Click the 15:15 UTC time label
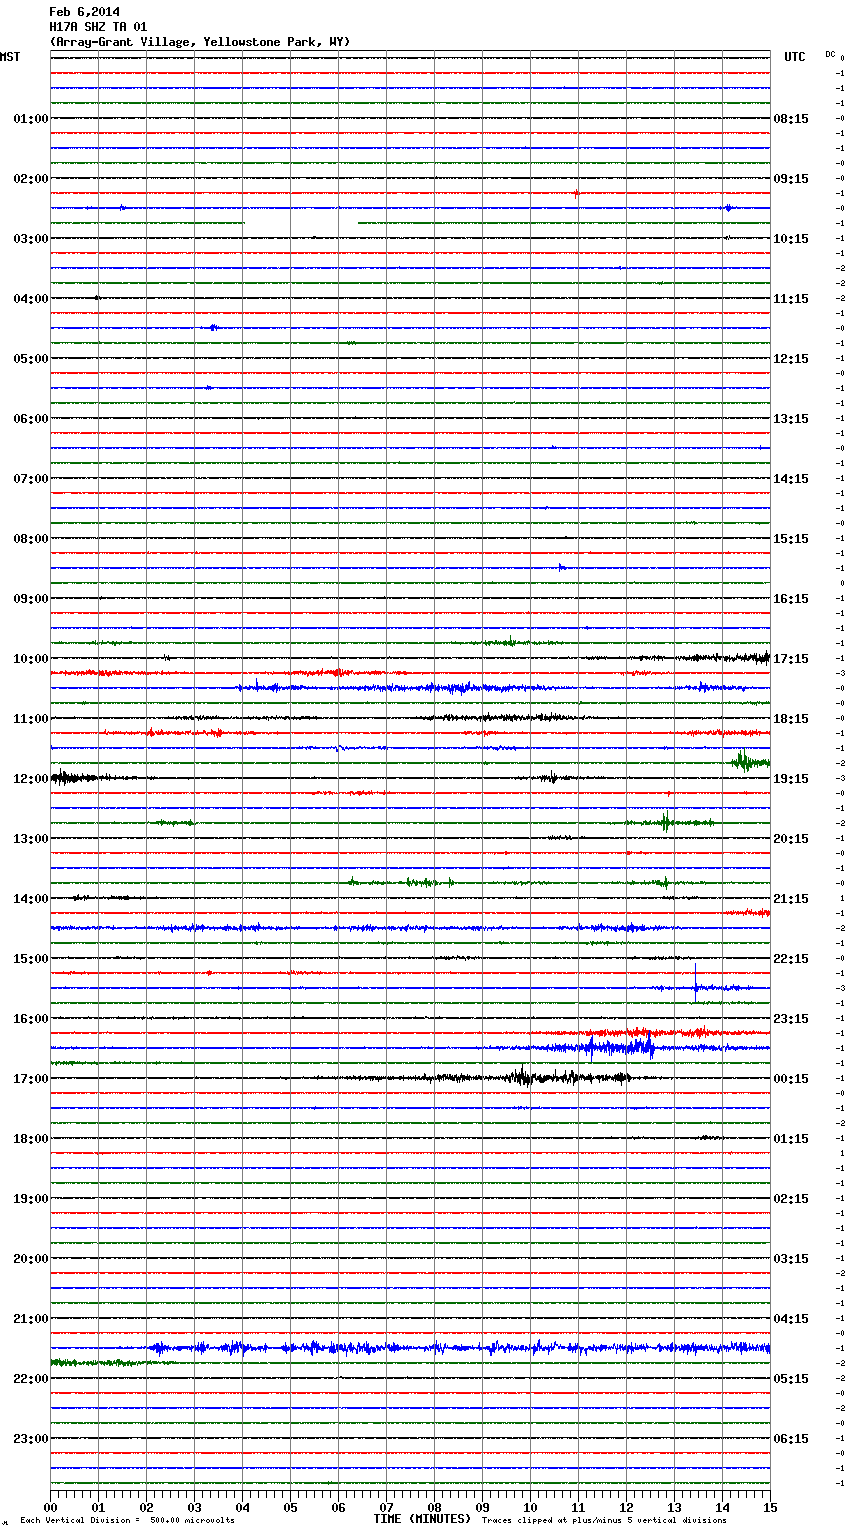Image resolution: width=850 pixels, height=1534 pixels. click(x=791, y=539)
